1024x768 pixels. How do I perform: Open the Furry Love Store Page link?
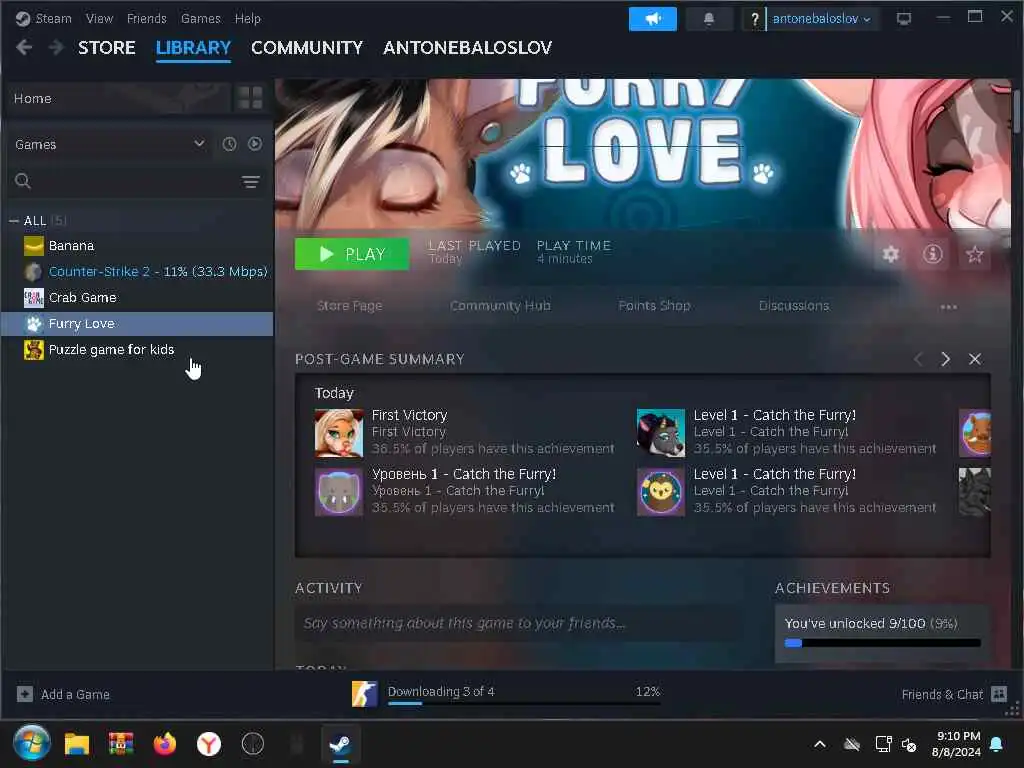tap(349, 306)
